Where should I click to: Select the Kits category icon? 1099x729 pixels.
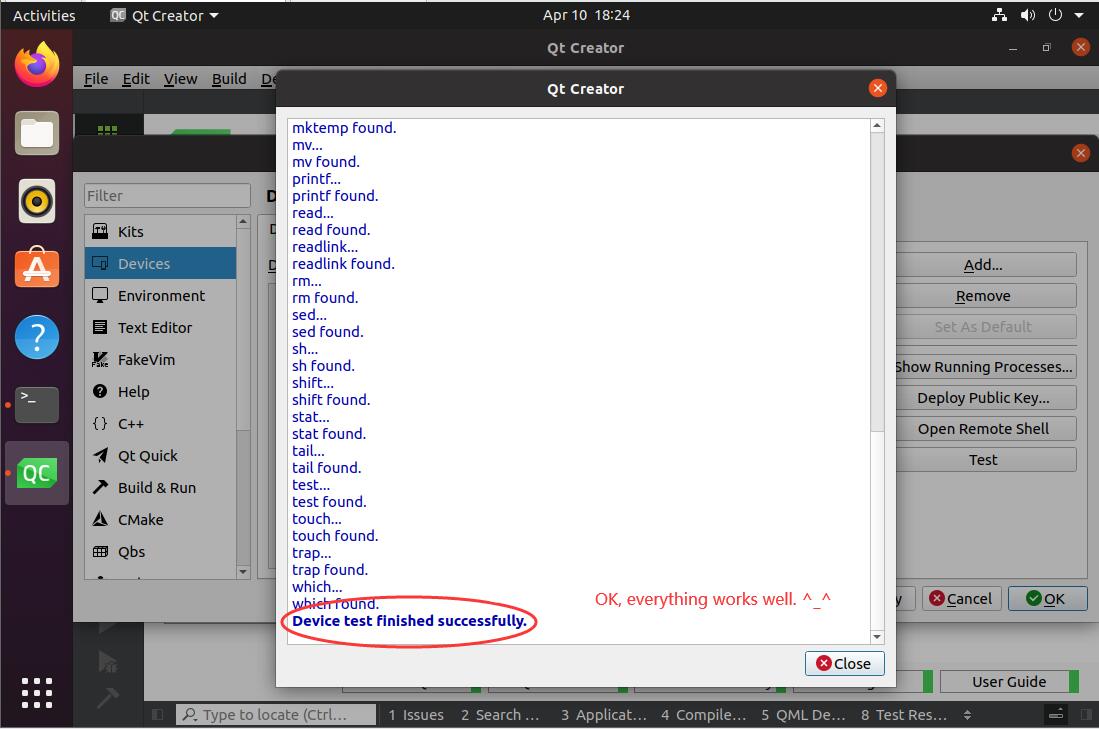(100, 231)
